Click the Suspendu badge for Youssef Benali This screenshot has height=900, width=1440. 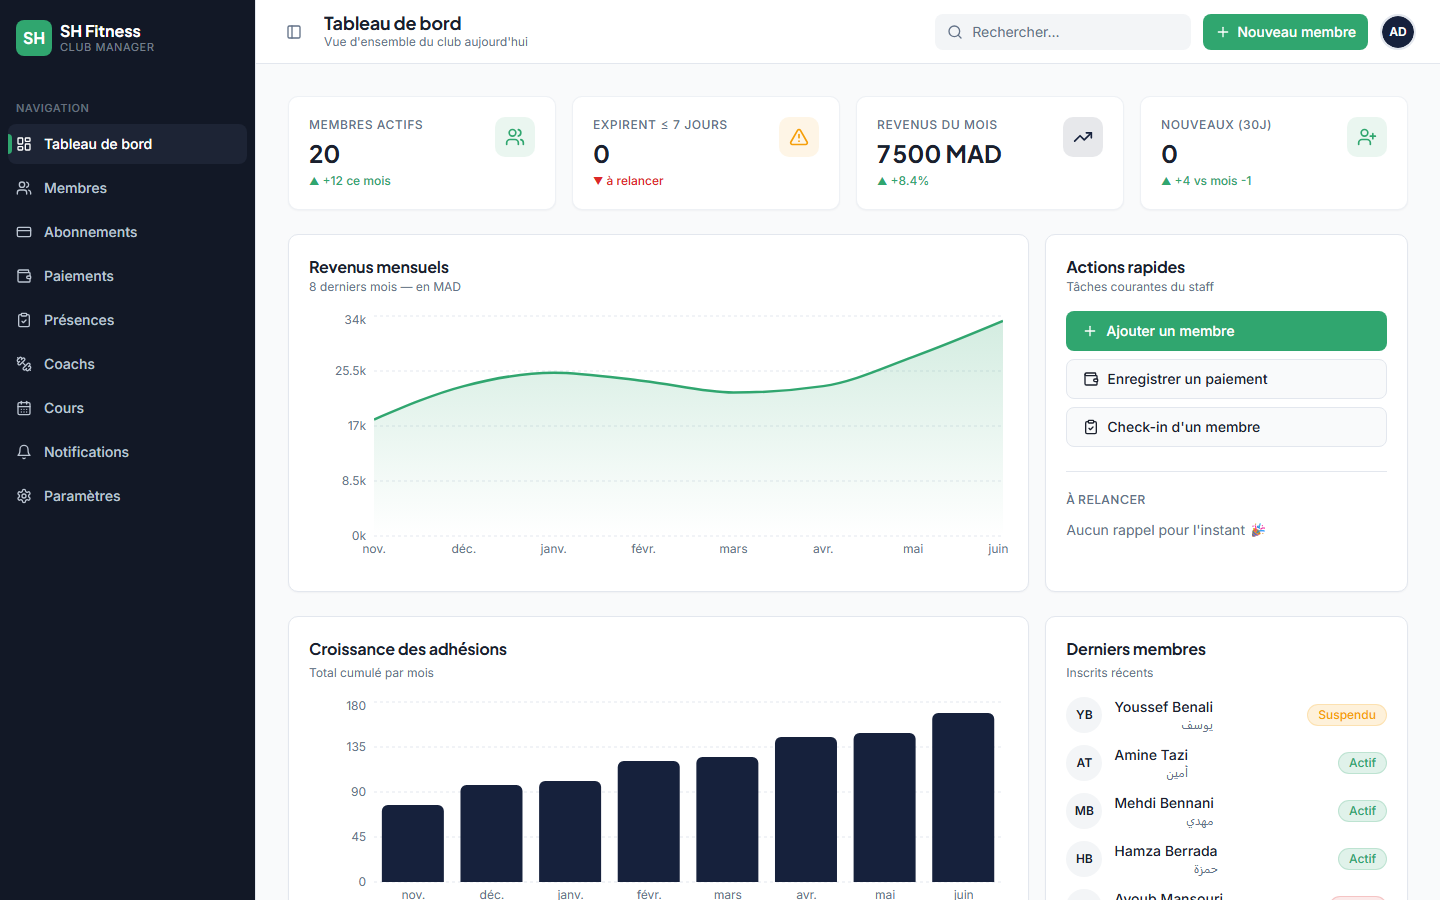point(1347,715)
